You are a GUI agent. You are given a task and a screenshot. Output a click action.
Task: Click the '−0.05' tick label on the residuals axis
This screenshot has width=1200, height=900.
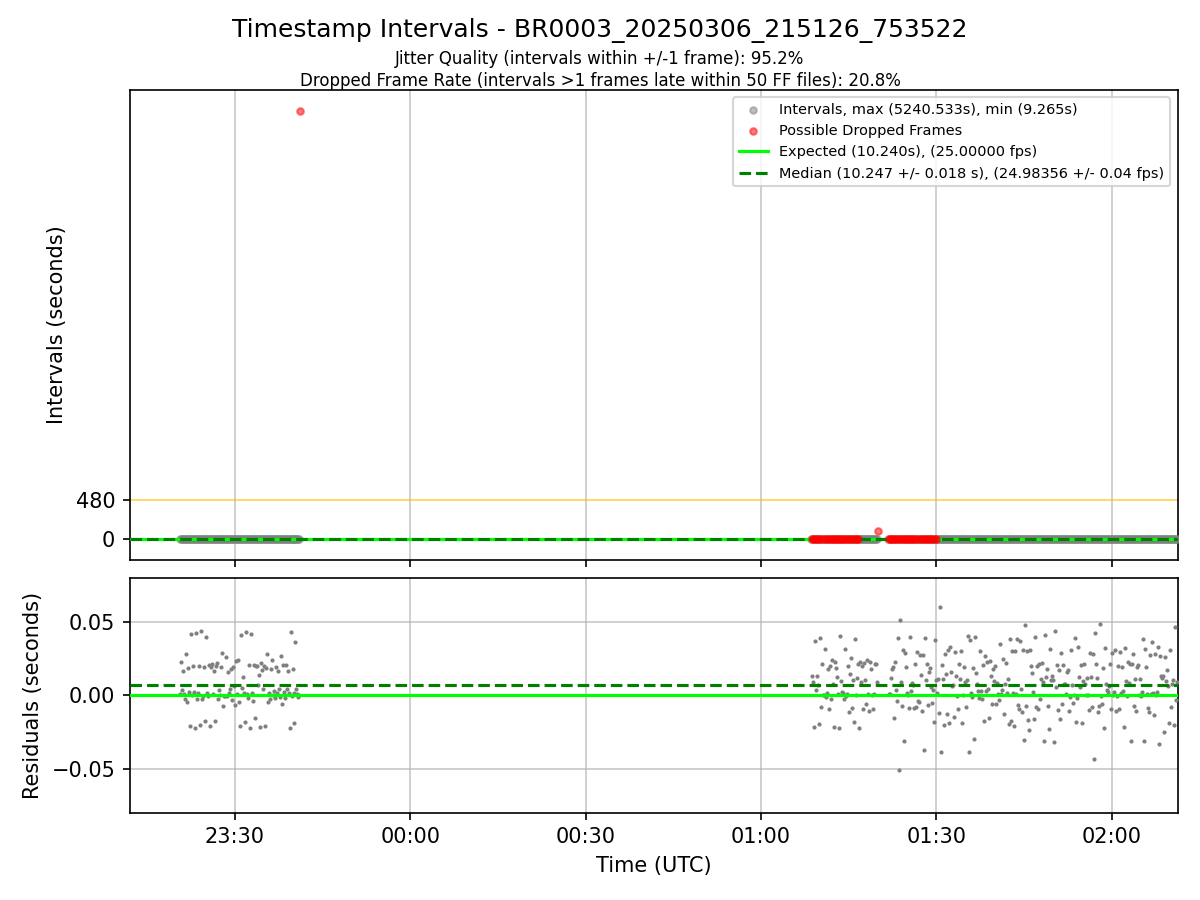(x=85, y=770)
